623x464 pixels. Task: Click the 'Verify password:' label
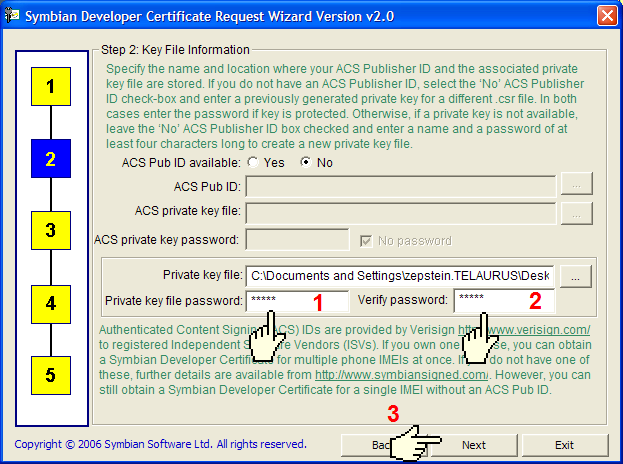point(402,300)
